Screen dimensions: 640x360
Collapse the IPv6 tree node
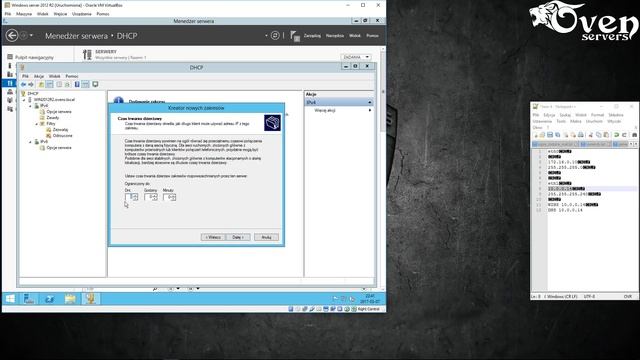click(x=30, y=142)
